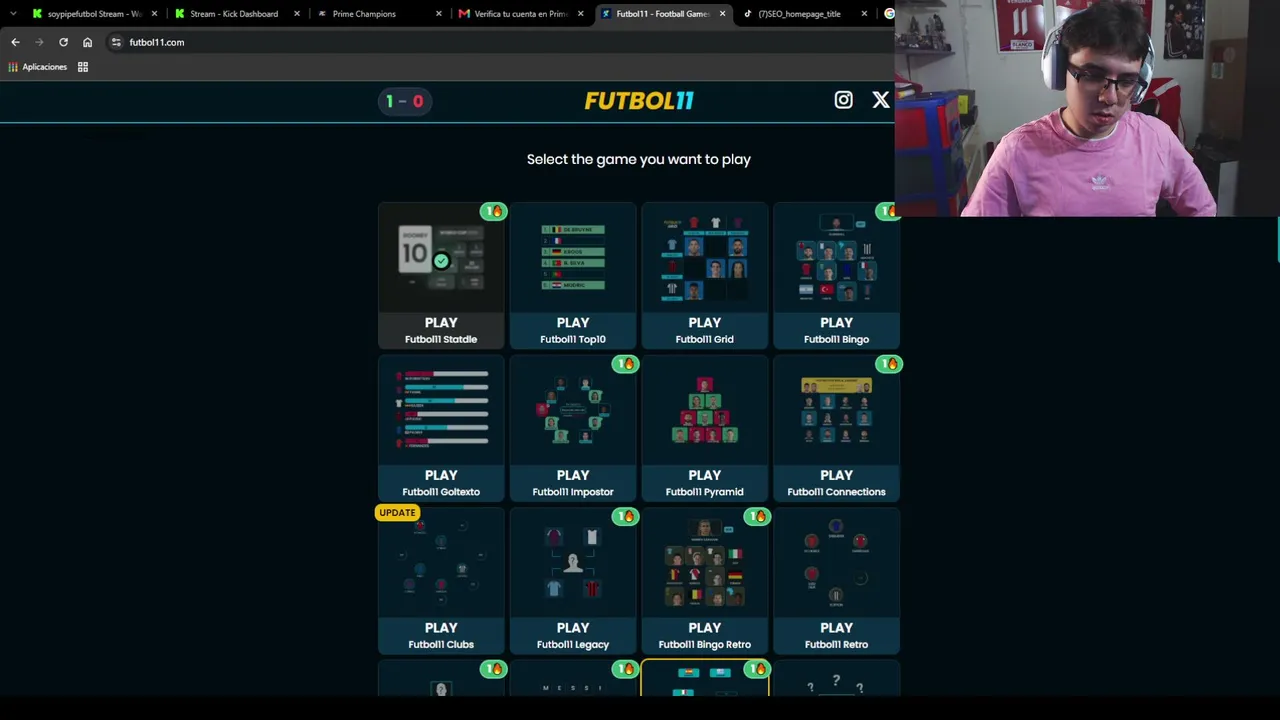Viewport: 1280px width, 720px height.
Task: Close the soypipefutbol Stream tab
Action: [x=154, y=14]
